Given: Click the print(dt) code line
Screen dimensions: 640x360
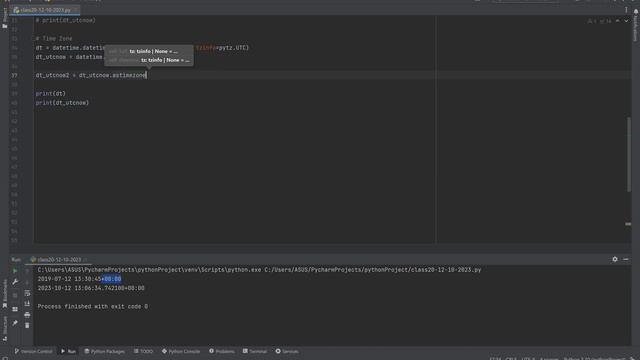Looking at the screenshot, I should 51,93.
